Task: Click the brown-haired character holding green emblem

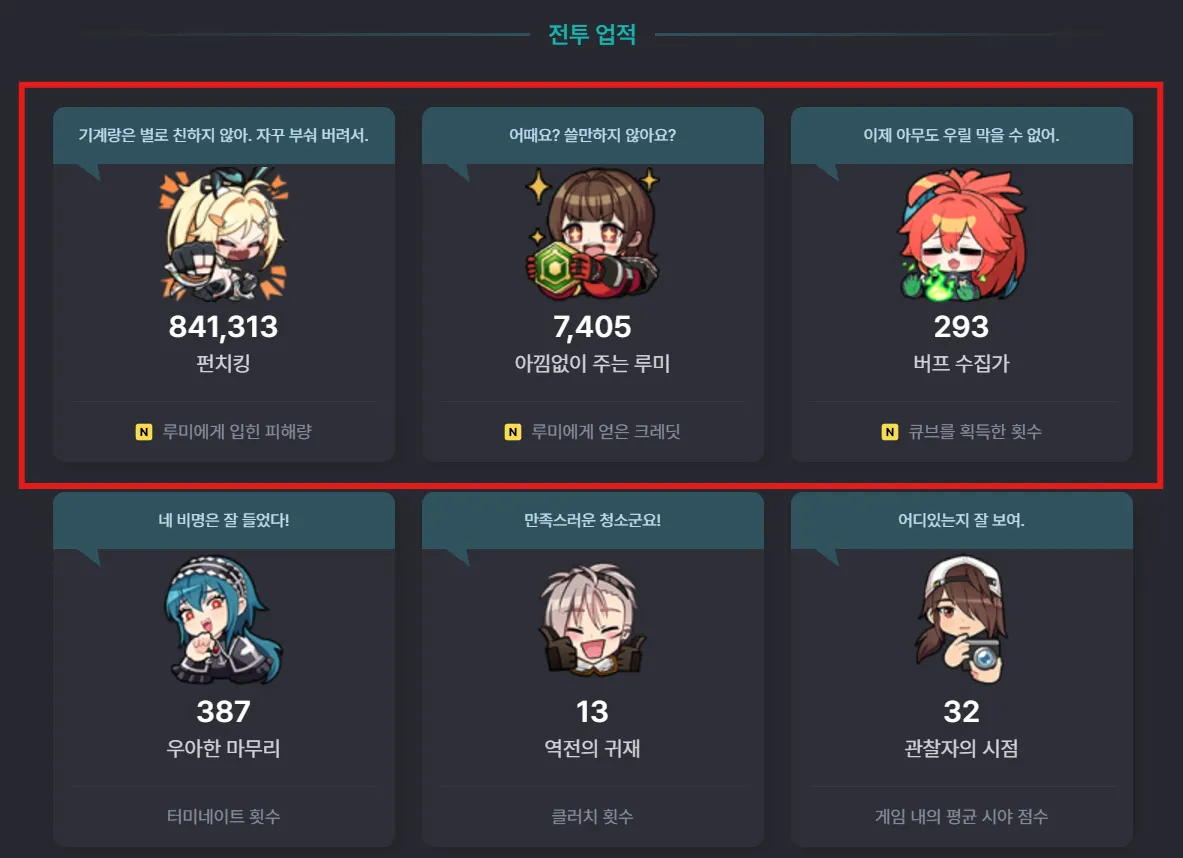Action: 592,233
